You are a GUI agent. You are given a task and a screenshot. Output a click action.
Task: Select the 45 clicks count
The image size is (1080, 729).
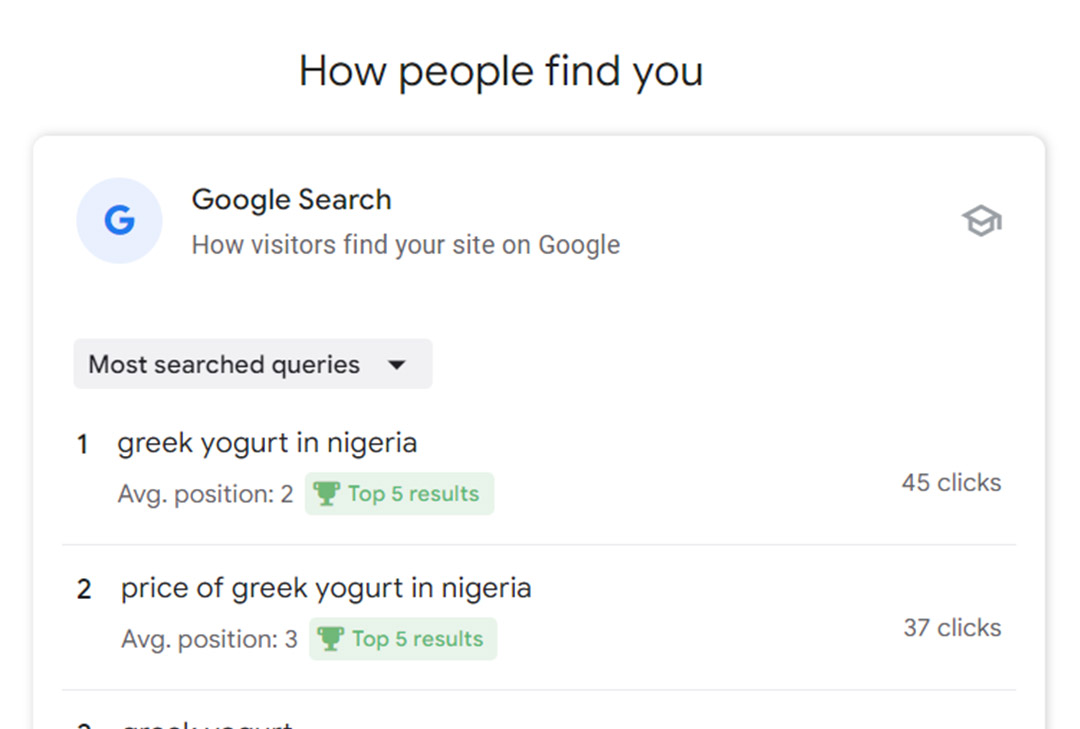coord(951,482)
